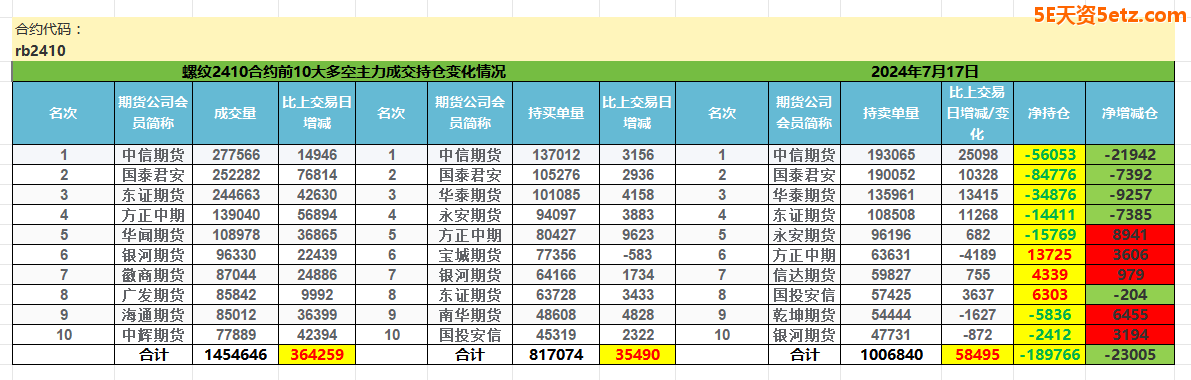Select the contract code cell rb2410

pos(39,51)
